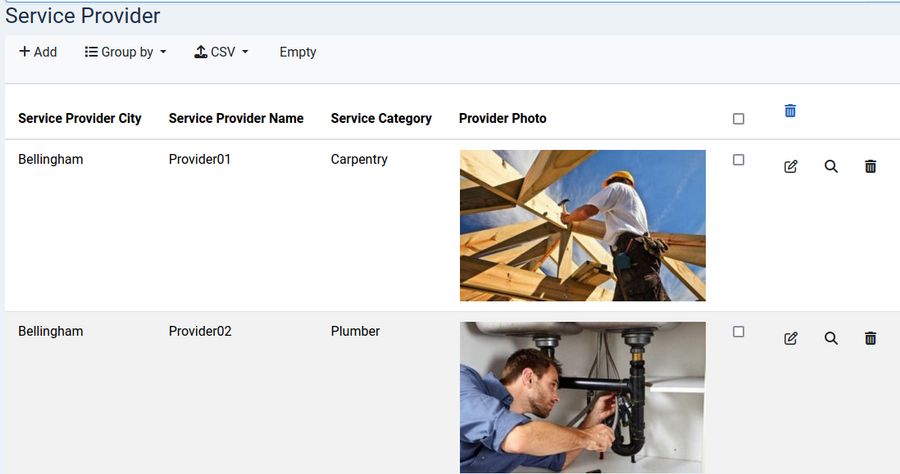
Task: Tick the Provider02 row checkbox
Action: [x=739, y=332]
